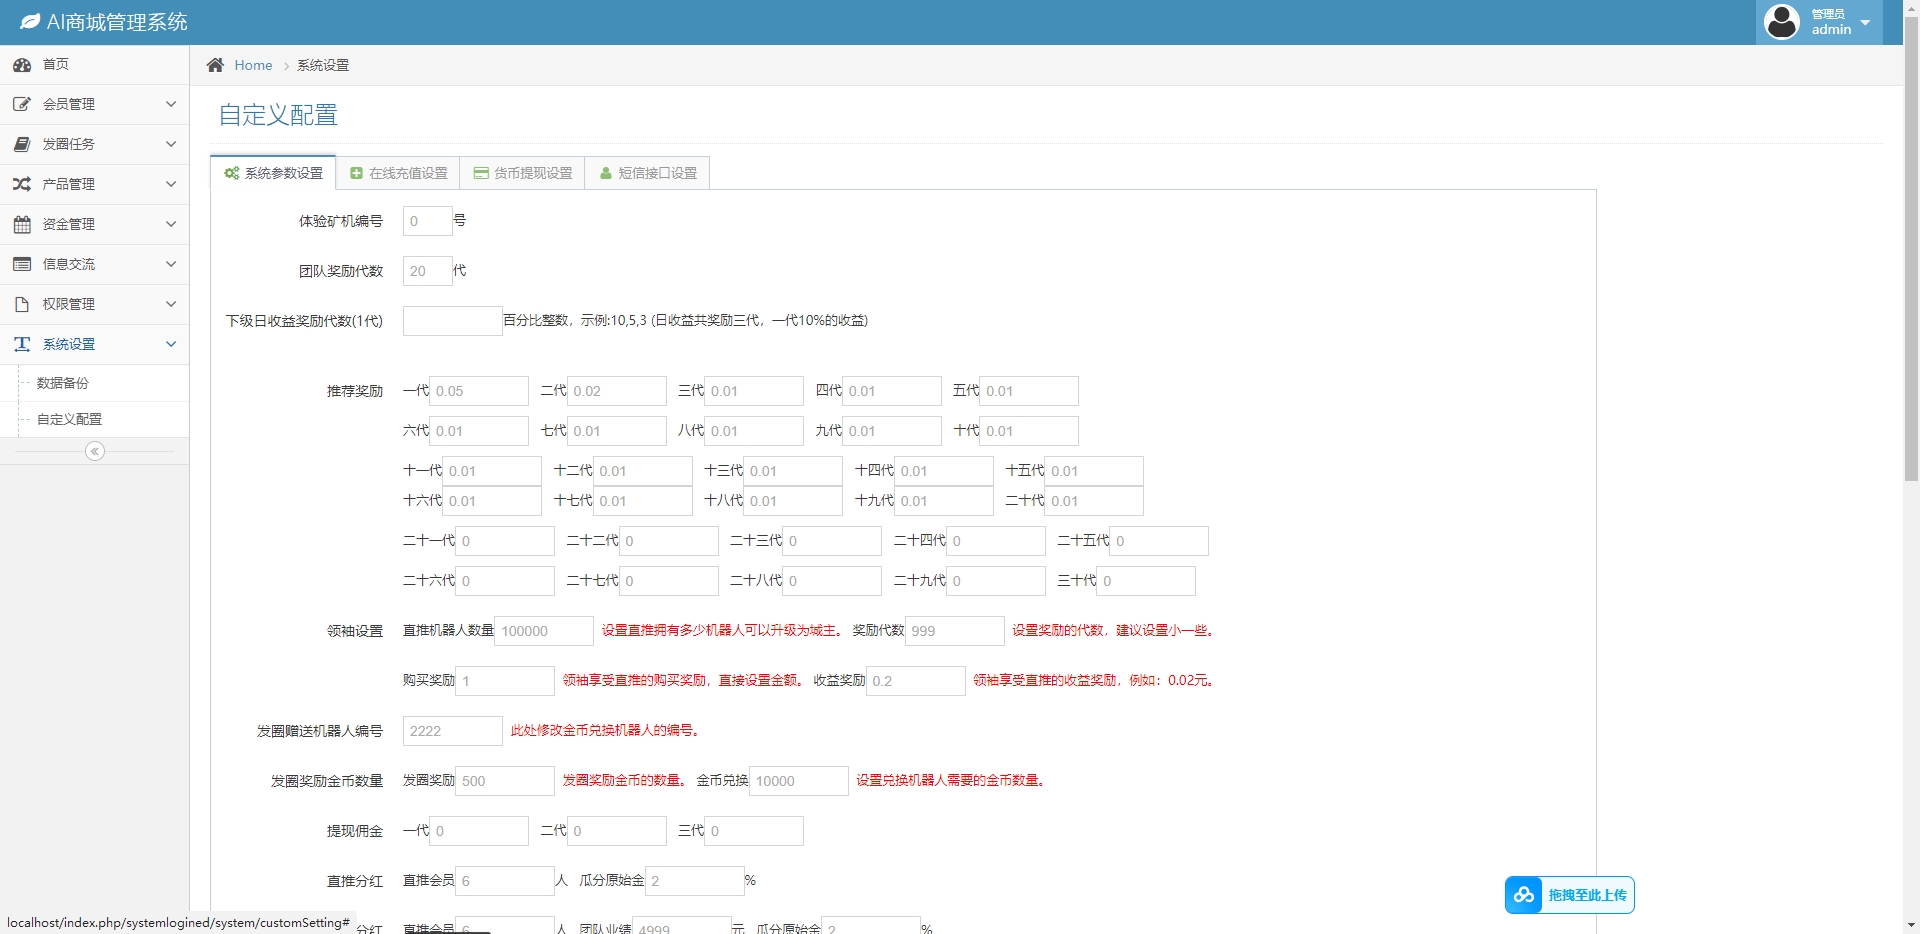This screenshot has height=934, width=1920.
Task: Click the leaf logo in header
Action: pos(30,22)
